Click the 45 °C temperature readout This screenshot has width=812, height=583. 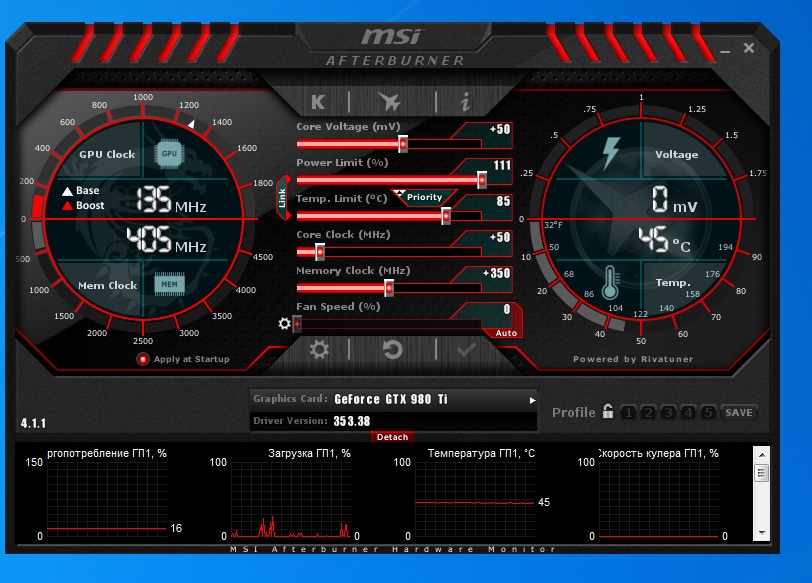[664, 240]
